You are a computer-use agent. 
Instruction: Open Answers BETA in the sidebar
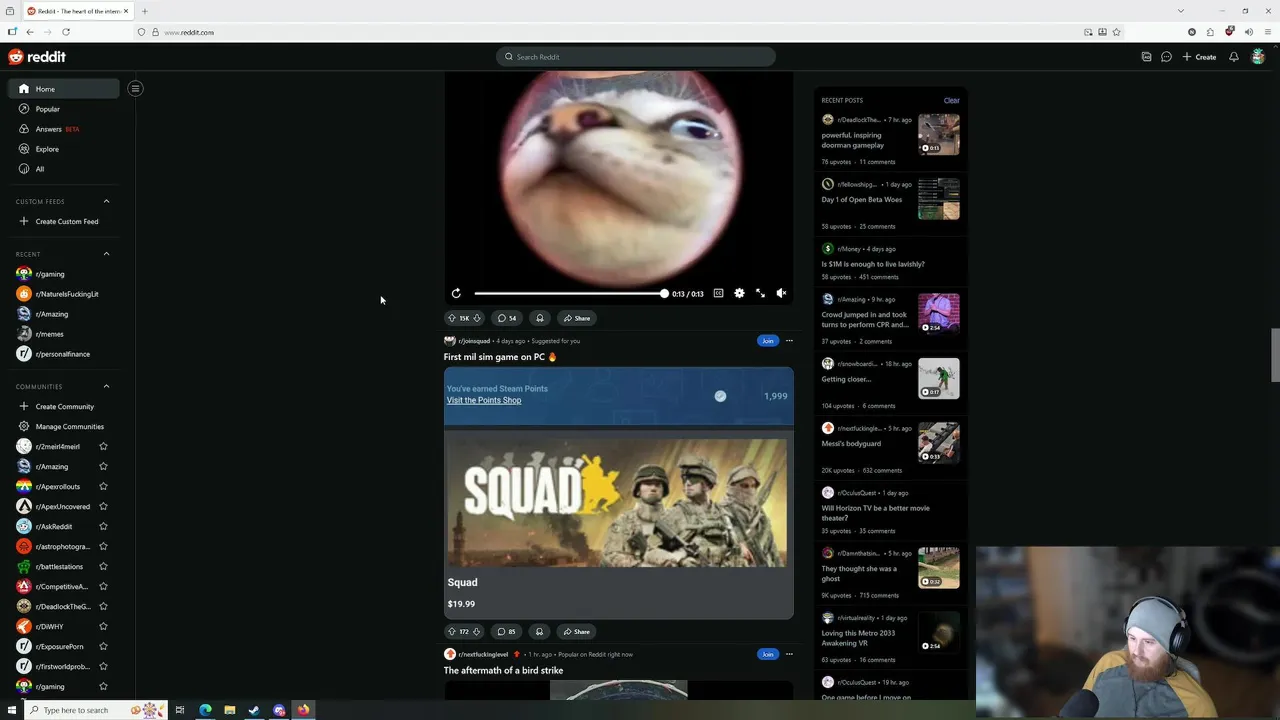[64, 129]
